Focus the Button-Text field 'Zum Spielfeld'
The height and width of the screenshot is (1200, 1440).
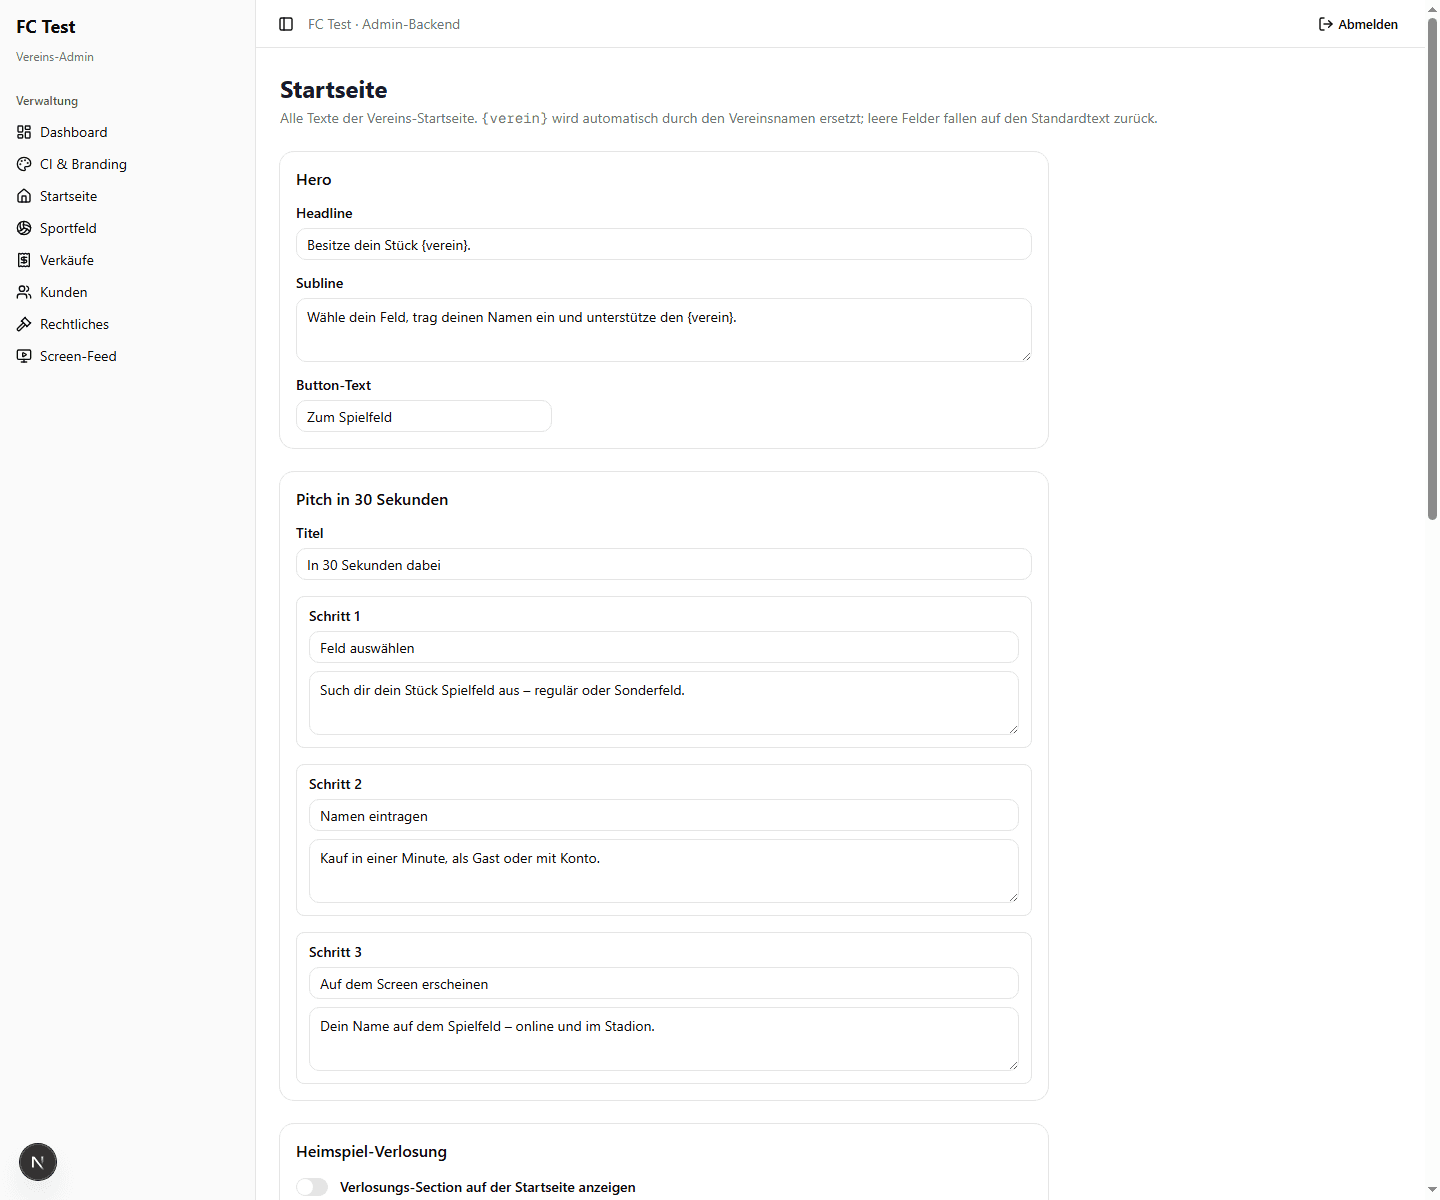424,416
